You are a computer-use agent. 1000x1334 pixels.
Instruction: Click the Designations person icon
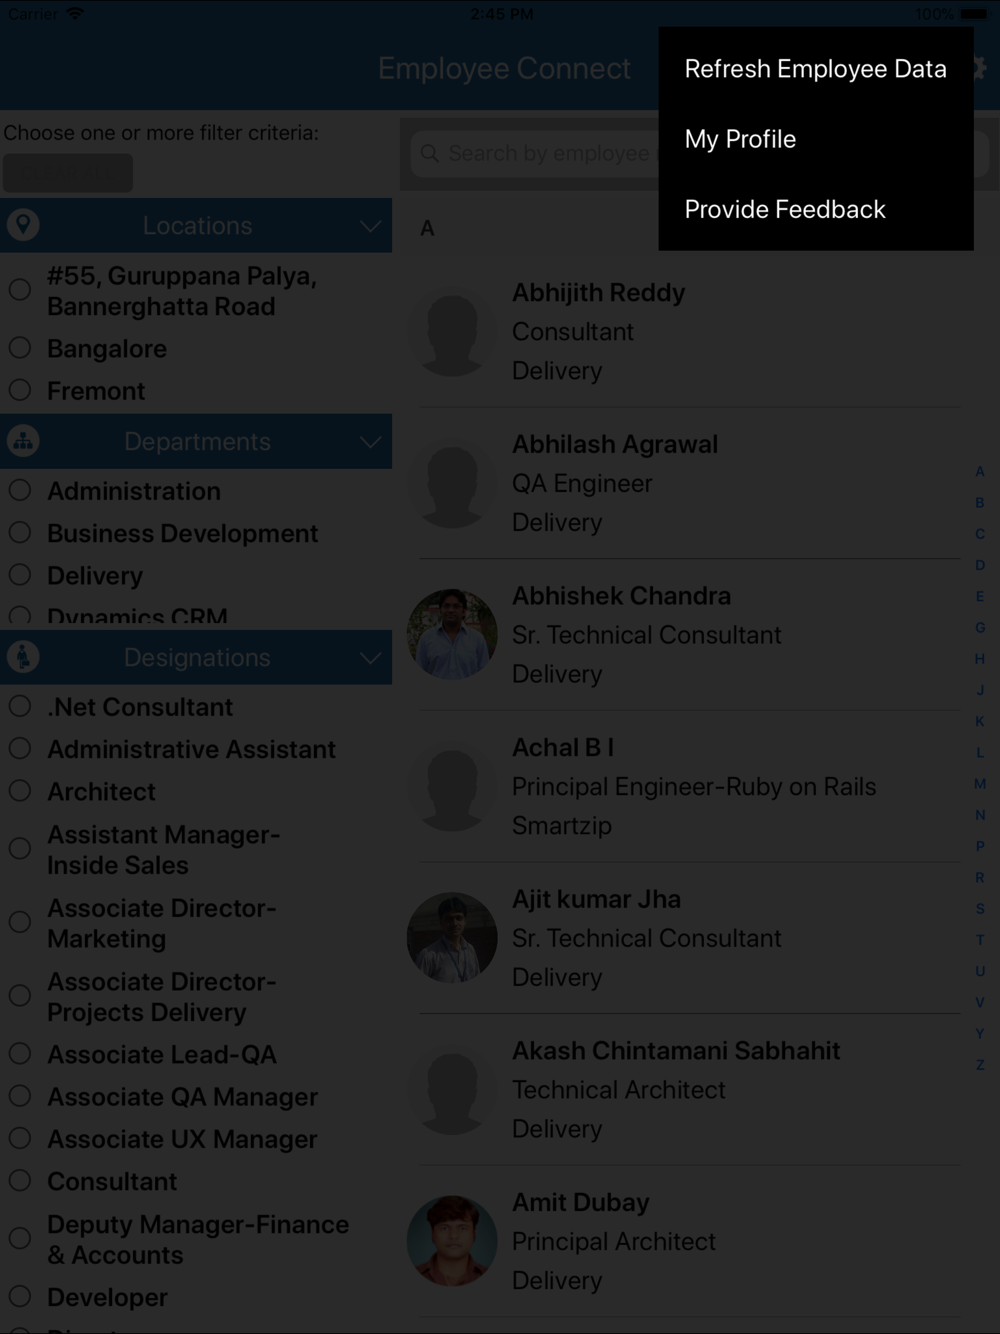tap(23, 657)
